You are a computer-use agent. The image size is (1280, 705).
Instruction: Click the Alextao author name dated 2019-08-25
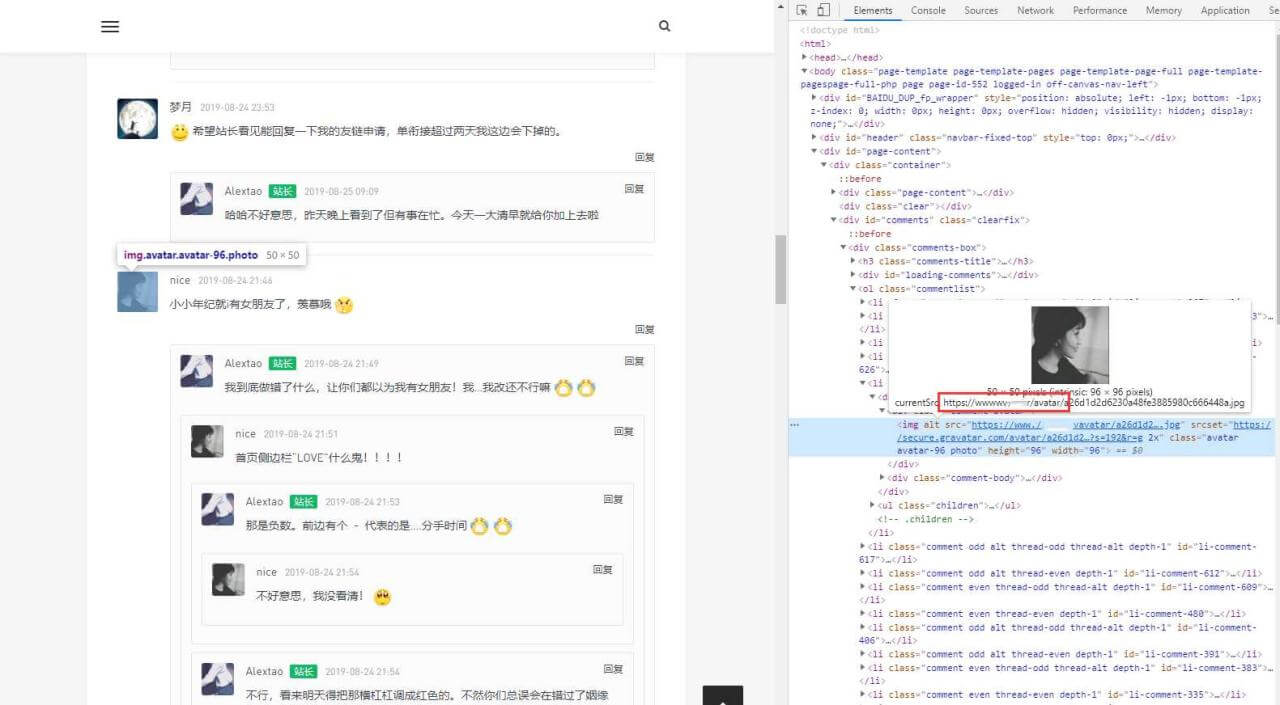(x=243, y=191)
